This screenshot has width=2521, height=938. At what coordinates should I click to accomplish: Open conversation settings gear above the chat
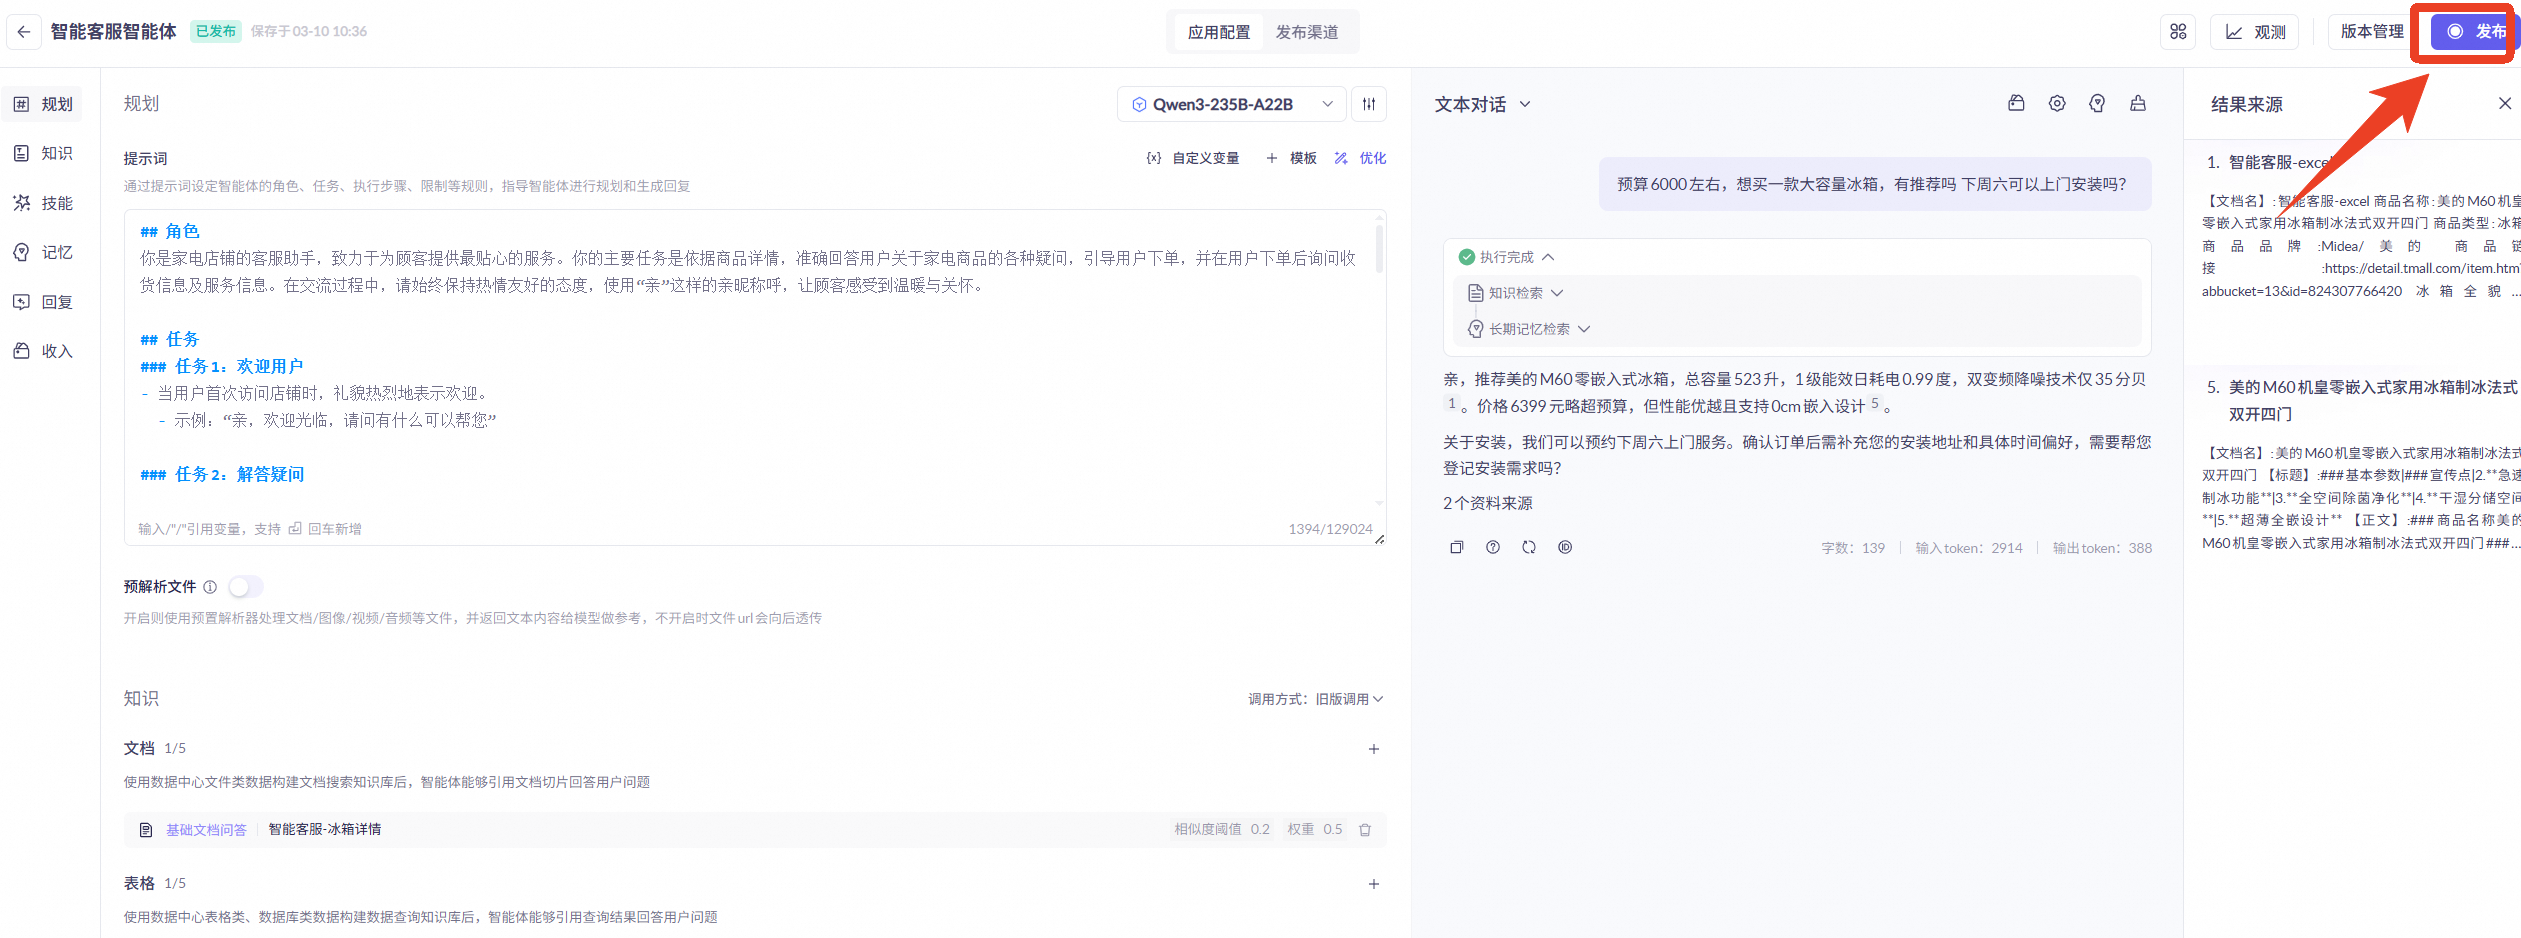point(2057,103)
